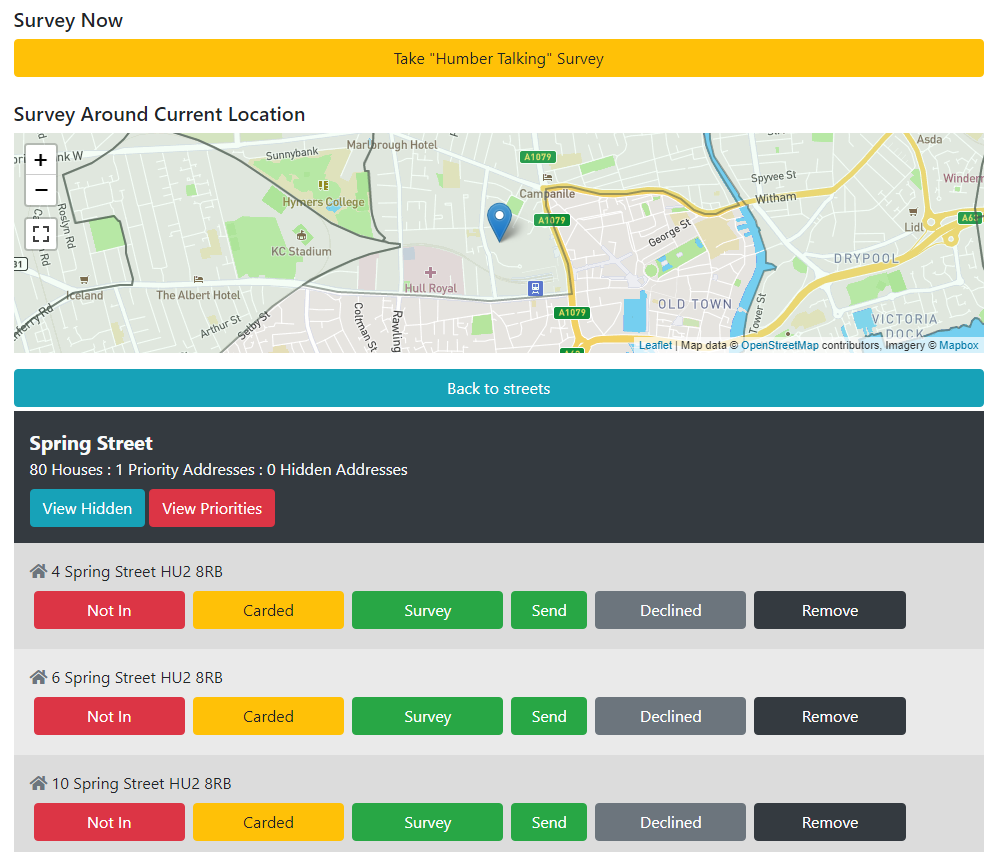Mark 6 Spring Street as Declined

pyautogui.click(x=670, y=716)
